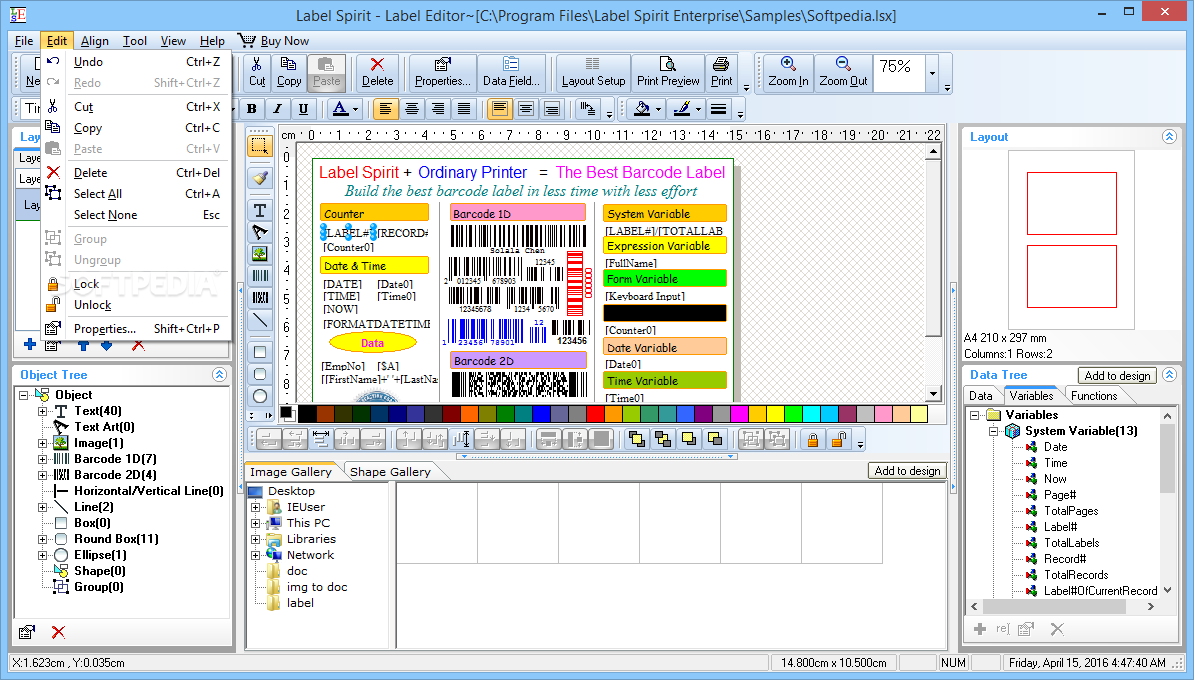Set left text alignment
The image size is (1194, 680).
pos(385,109)
